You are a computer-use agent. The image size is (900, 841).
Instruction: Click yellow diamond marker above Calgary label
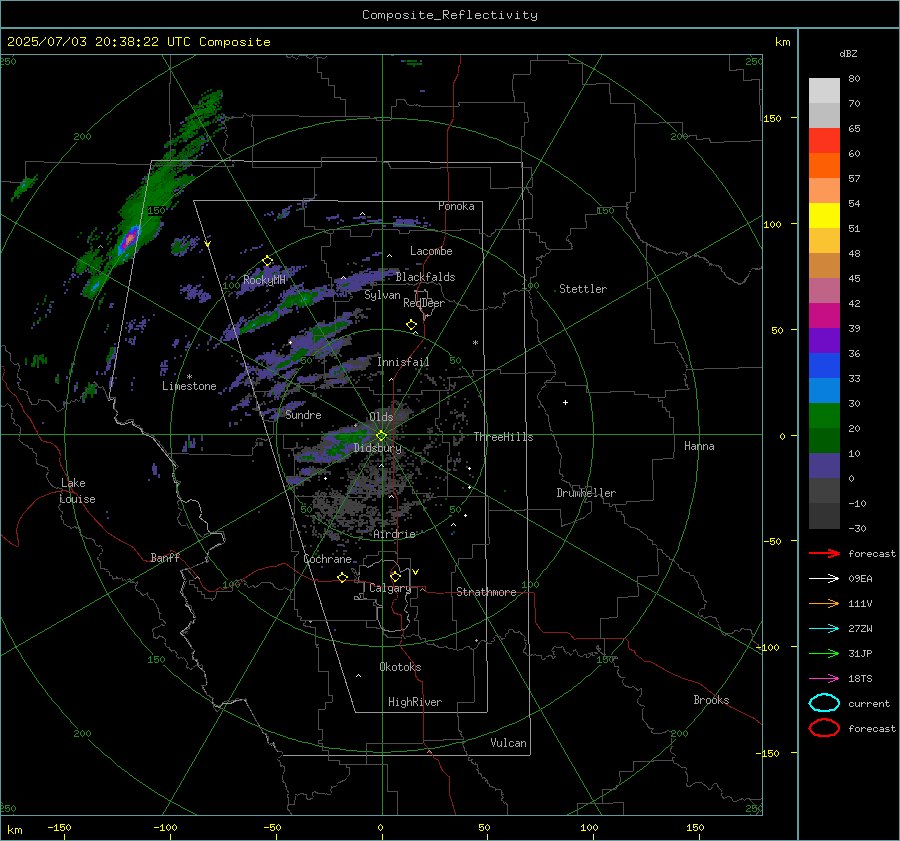pyautogui.click(x=395, y=576)
